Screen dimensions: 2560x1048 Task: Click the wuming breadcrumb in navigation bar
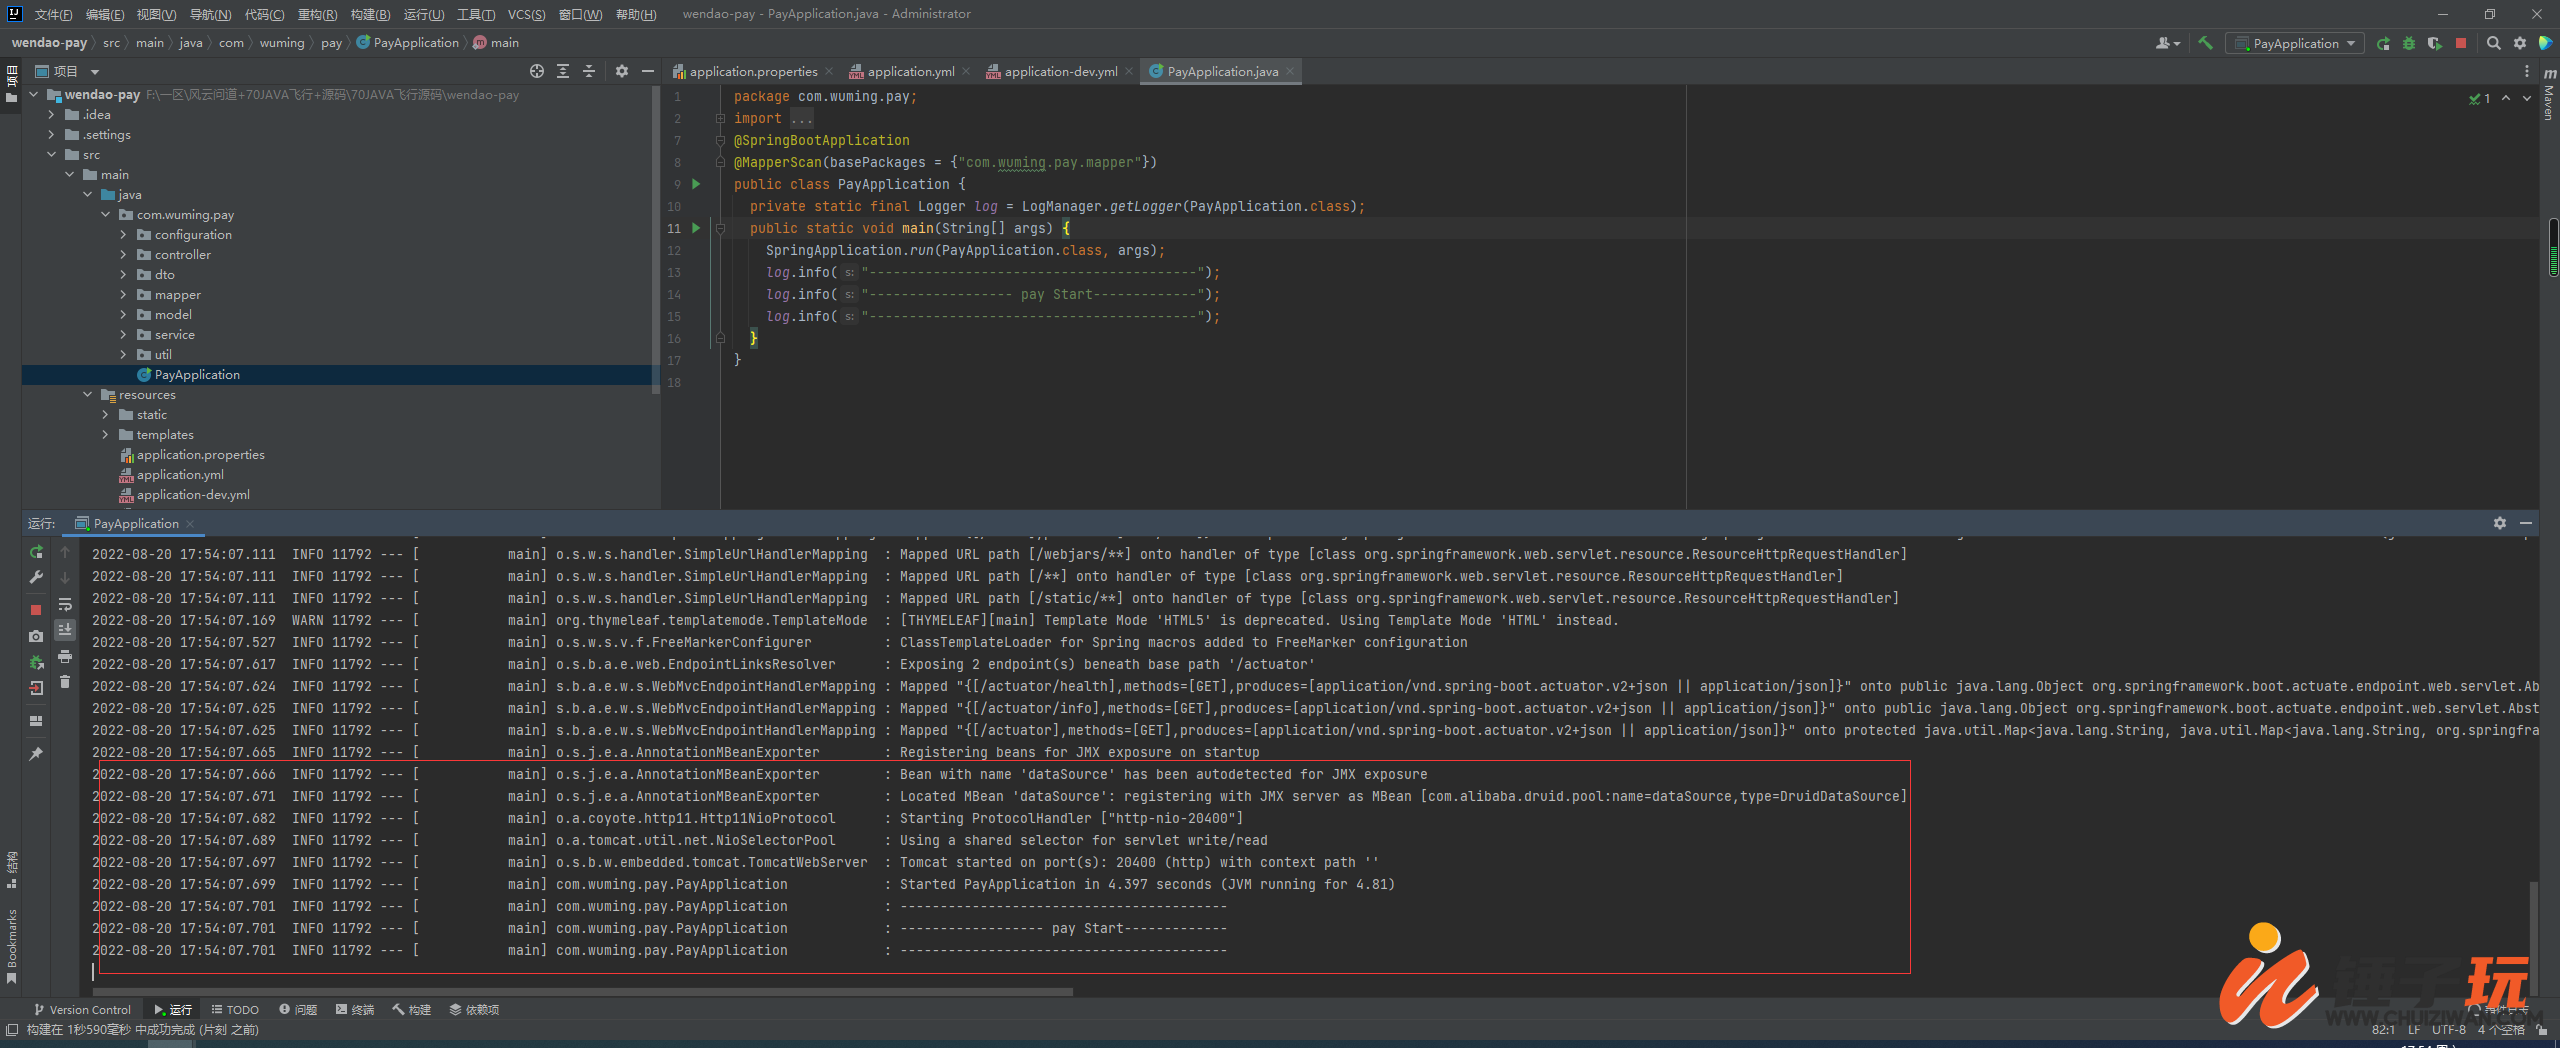click(281, 43)
